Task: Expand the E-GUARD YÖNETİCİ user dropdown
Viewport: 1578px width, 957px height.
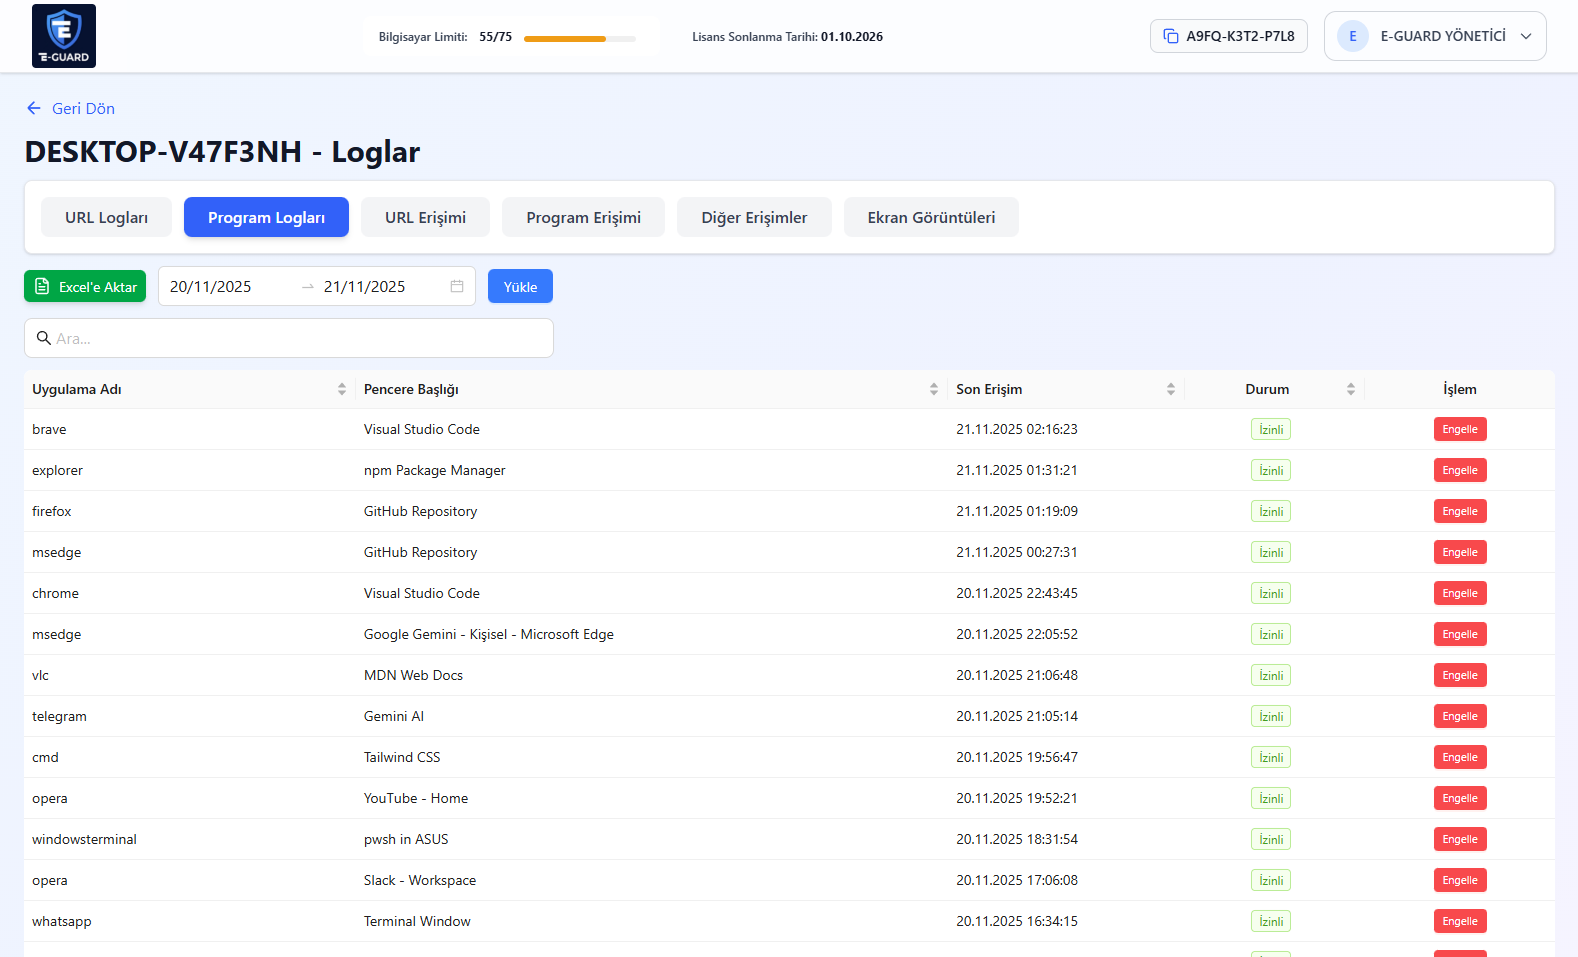Action: [x=1526, y=36]
